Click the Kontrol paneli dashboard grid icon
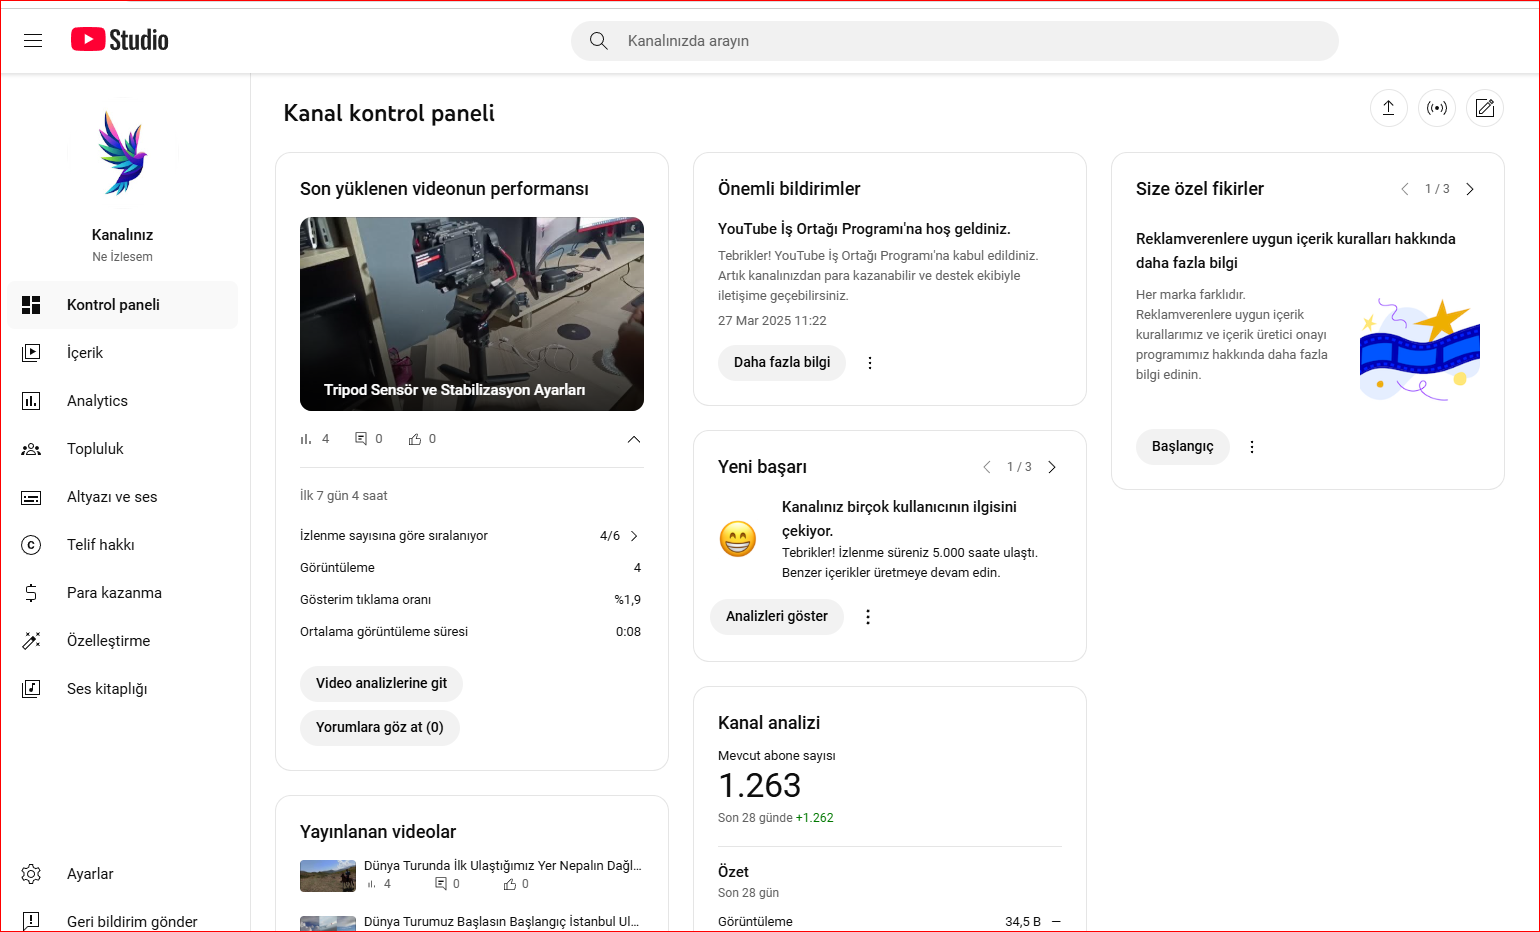 31,305
